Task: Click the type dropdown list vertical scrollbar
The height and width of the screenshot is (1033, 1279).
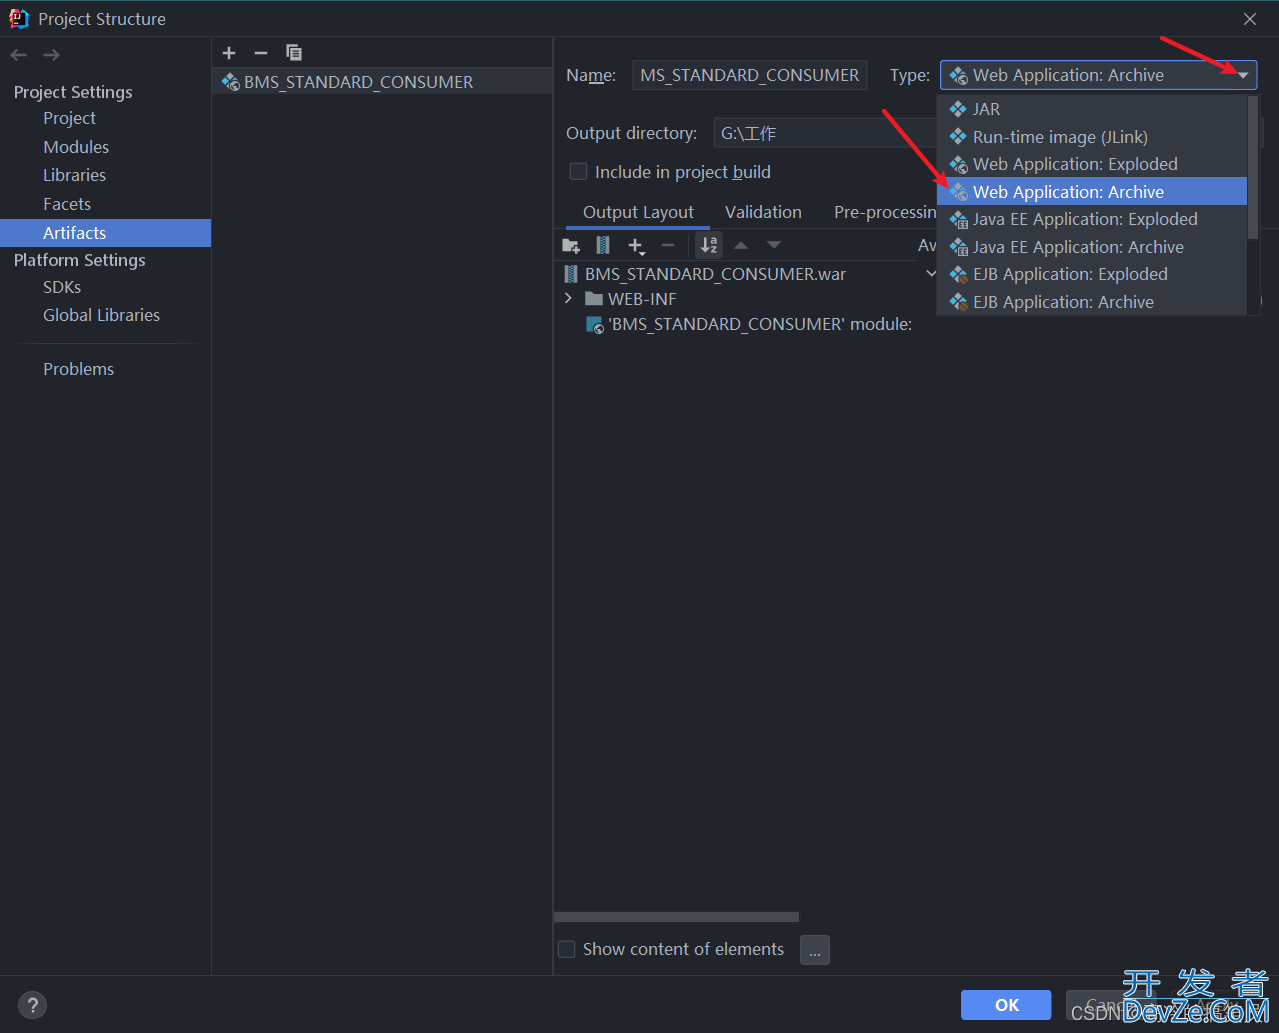Action: tap(1253, 168)
